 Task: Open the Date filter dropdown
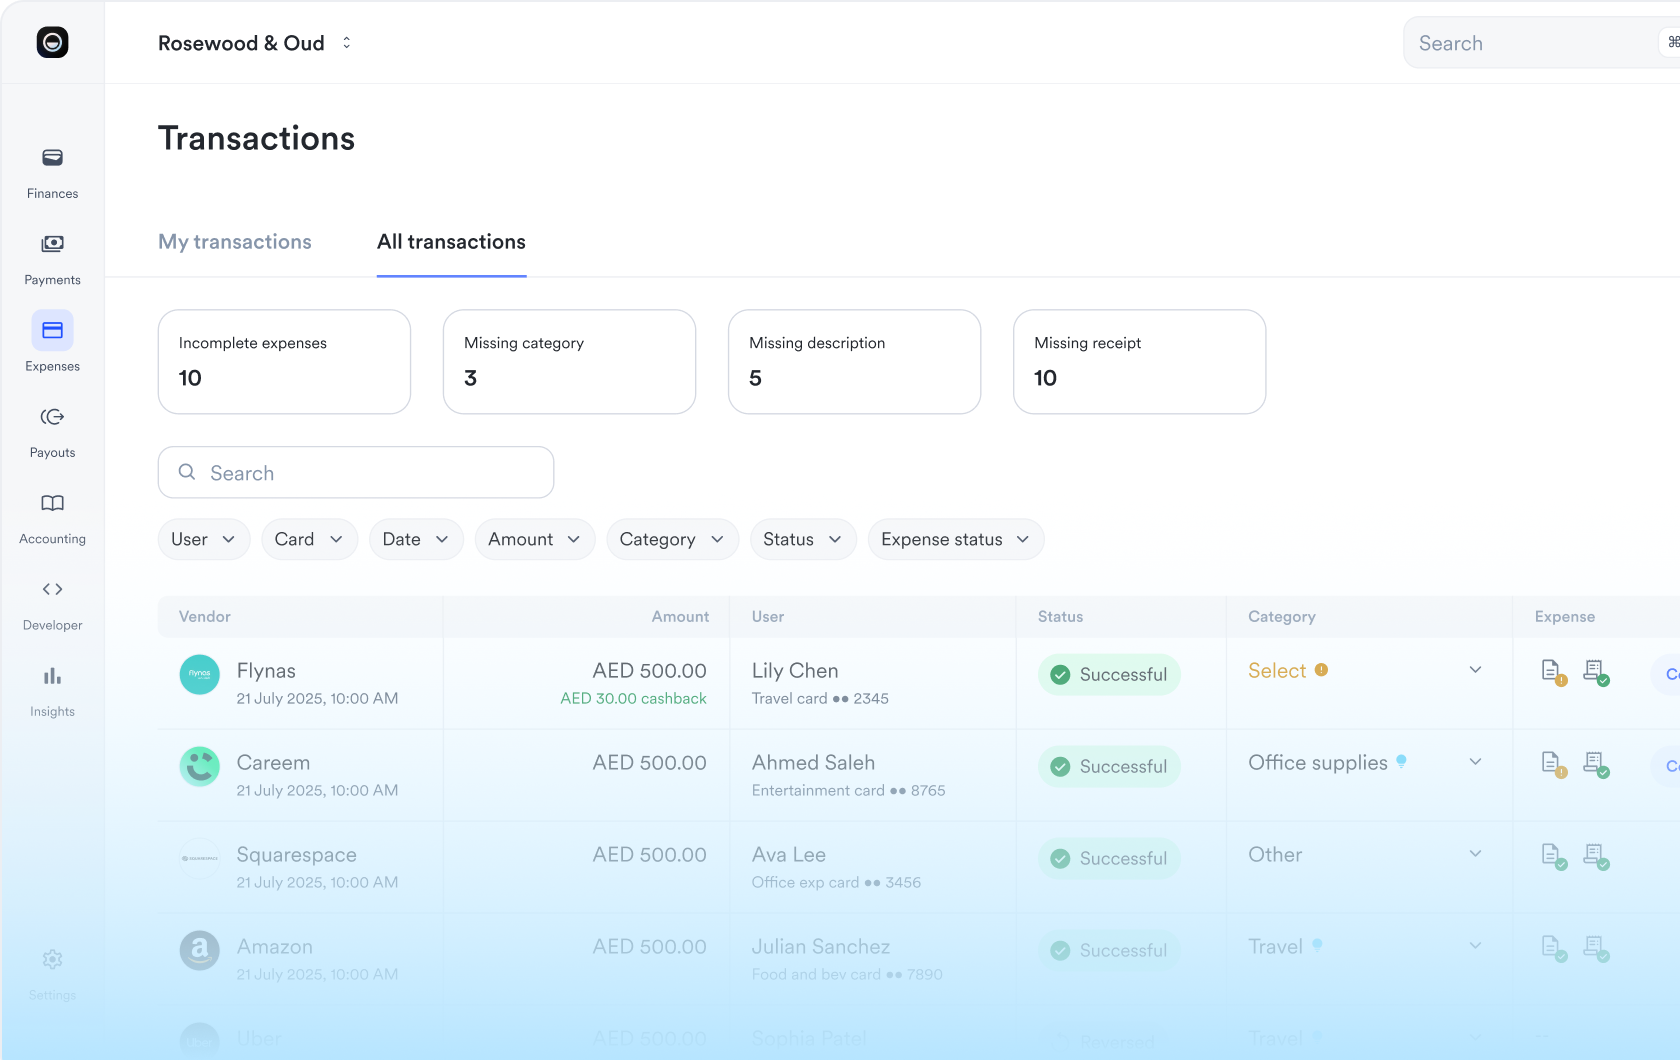tap(416, 539)
